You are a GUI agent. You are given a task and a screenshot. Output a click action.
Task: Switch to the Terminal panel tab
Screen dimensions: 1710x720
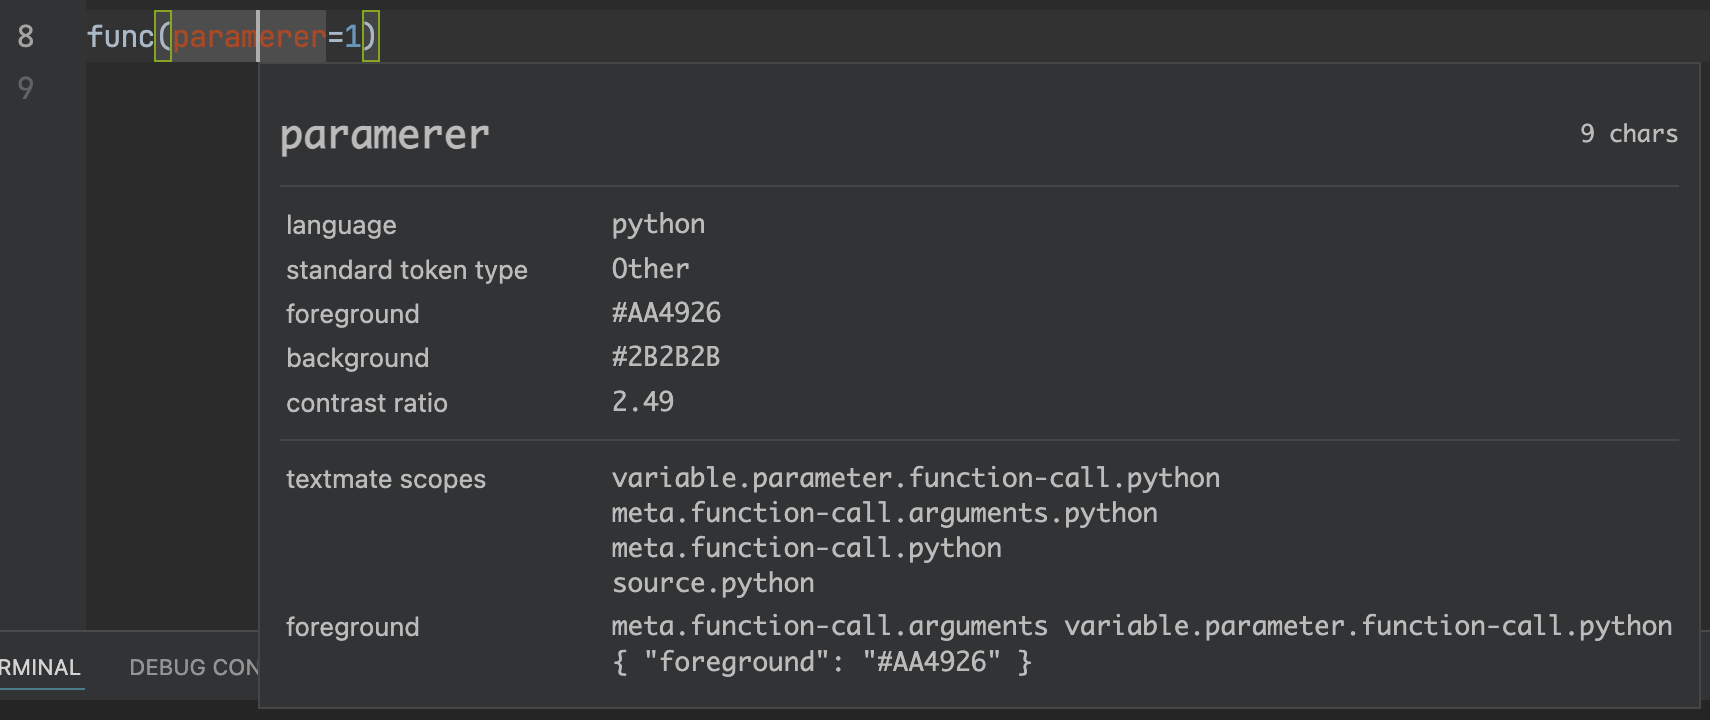pos(40,667)
